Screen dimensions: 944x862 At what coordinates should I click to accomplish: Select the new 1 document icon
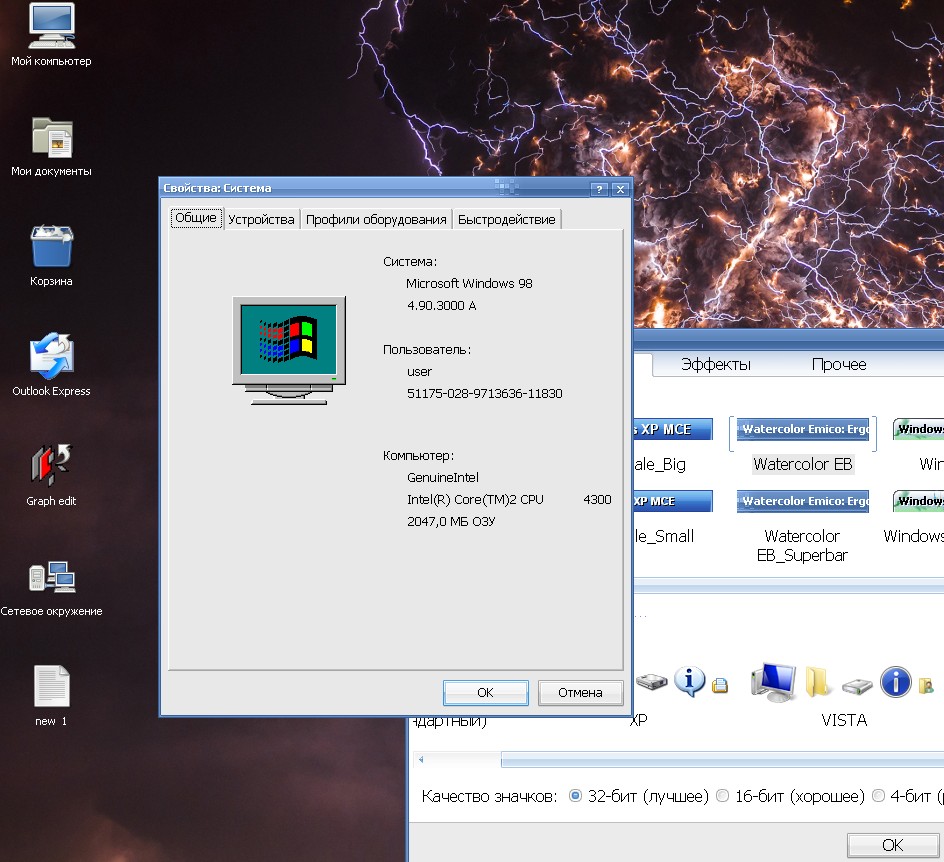(x=51, y=685)
